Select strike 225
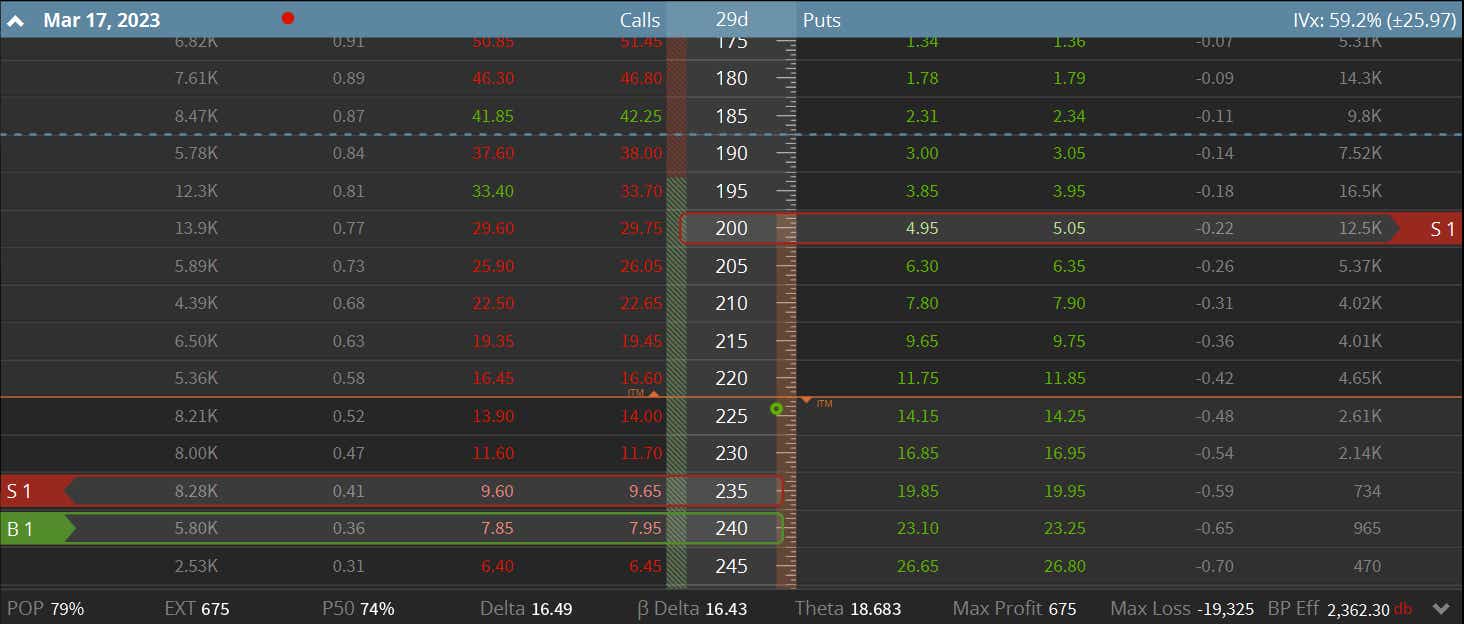 click(731, 416)
